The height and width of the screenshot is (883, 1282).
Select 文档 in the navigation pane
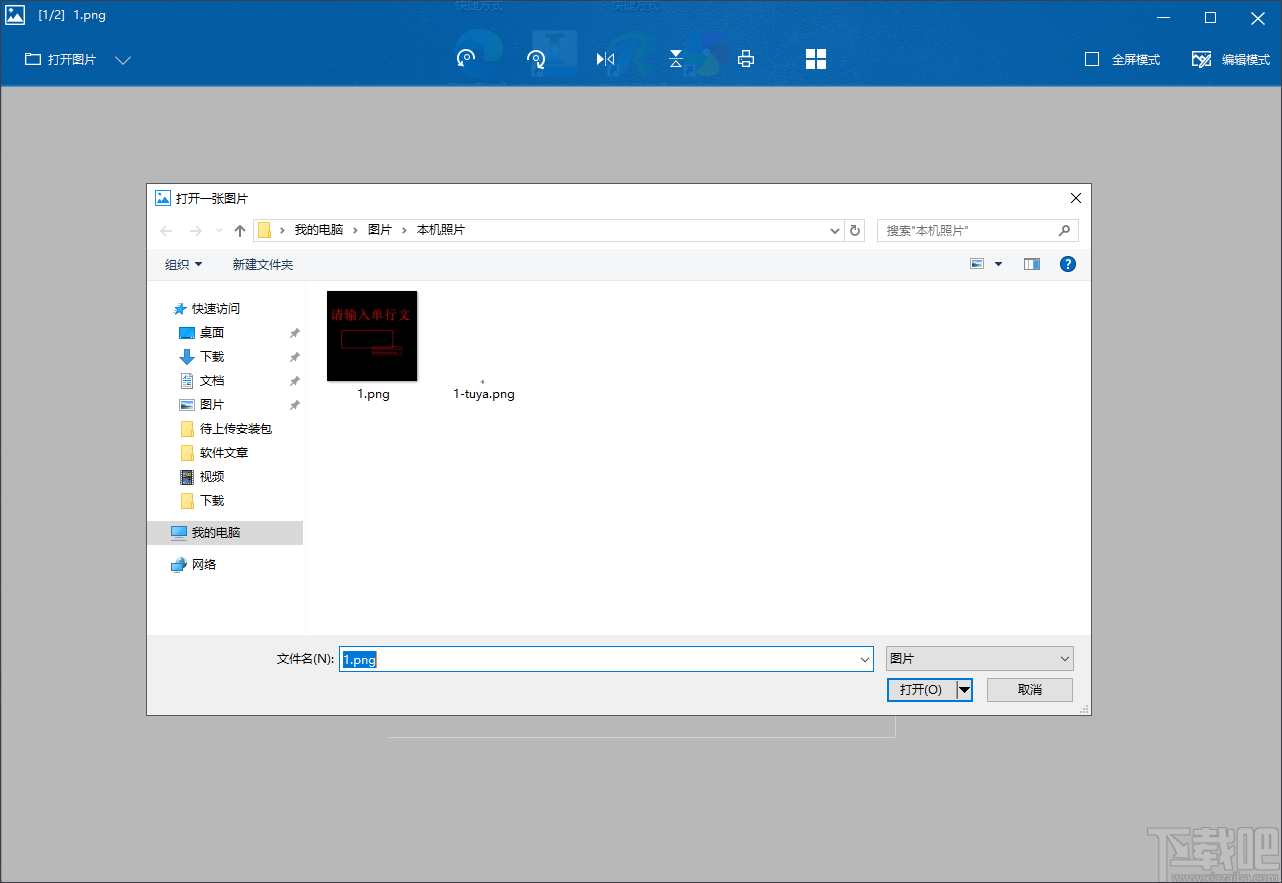(x=211, y=380)
